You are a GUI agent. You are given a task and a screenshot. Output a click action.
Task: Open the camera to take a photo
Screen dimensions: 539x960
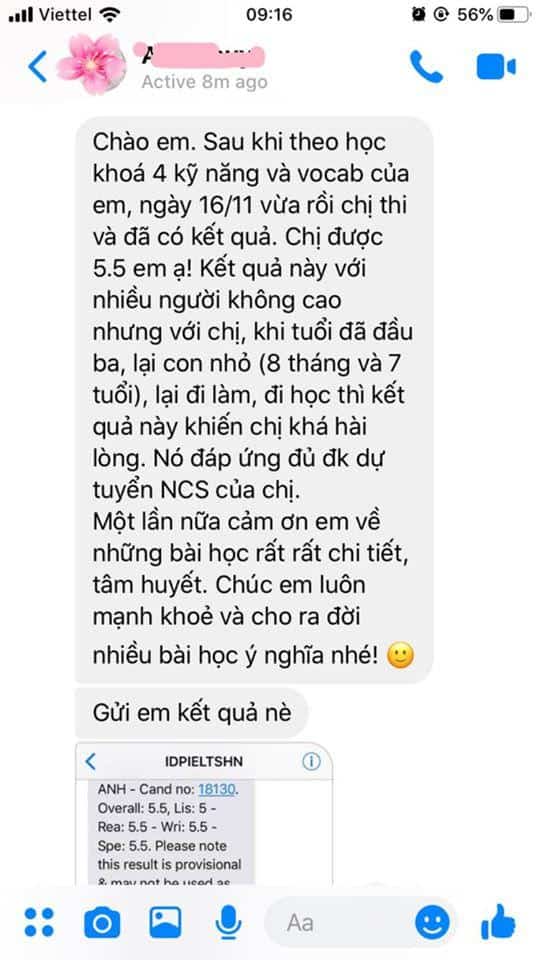coord(102,922)
